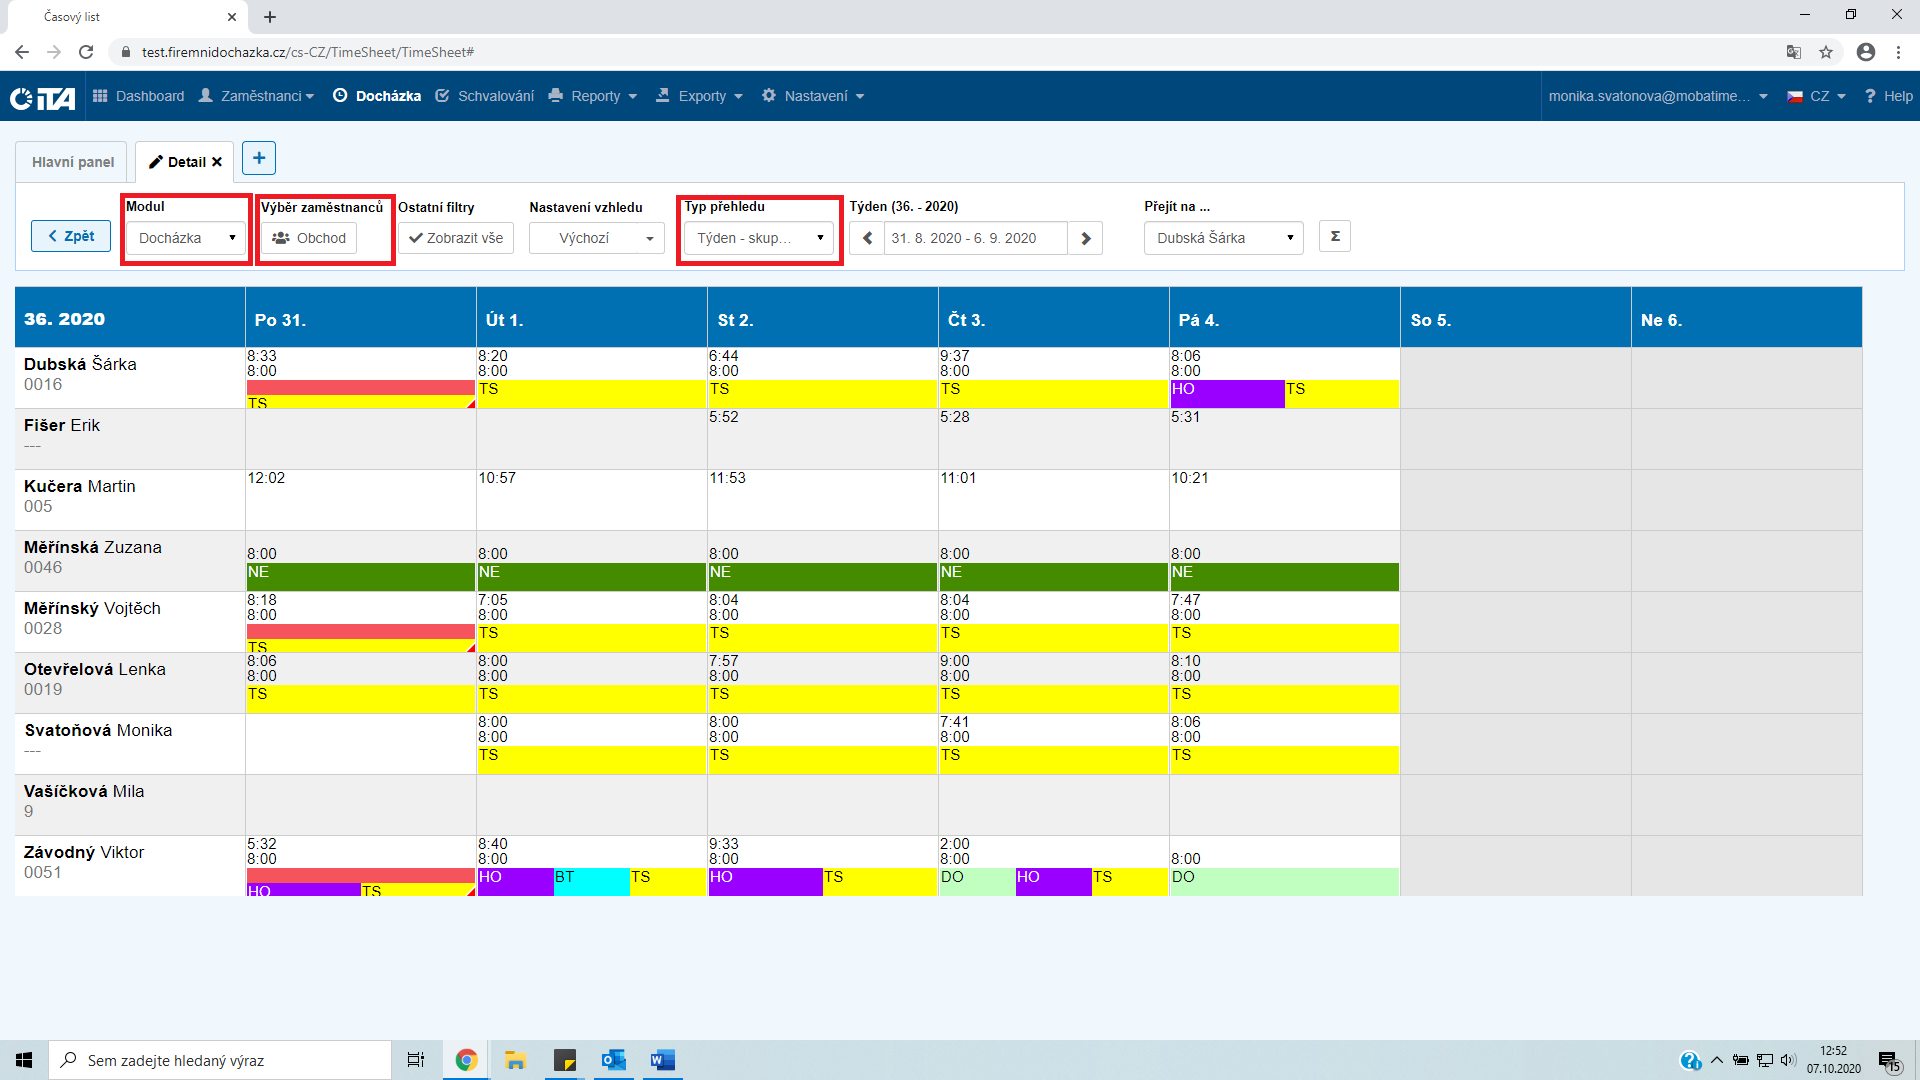
Task: Open the Modul Docházka dropdown
Action: pos(186,238)
